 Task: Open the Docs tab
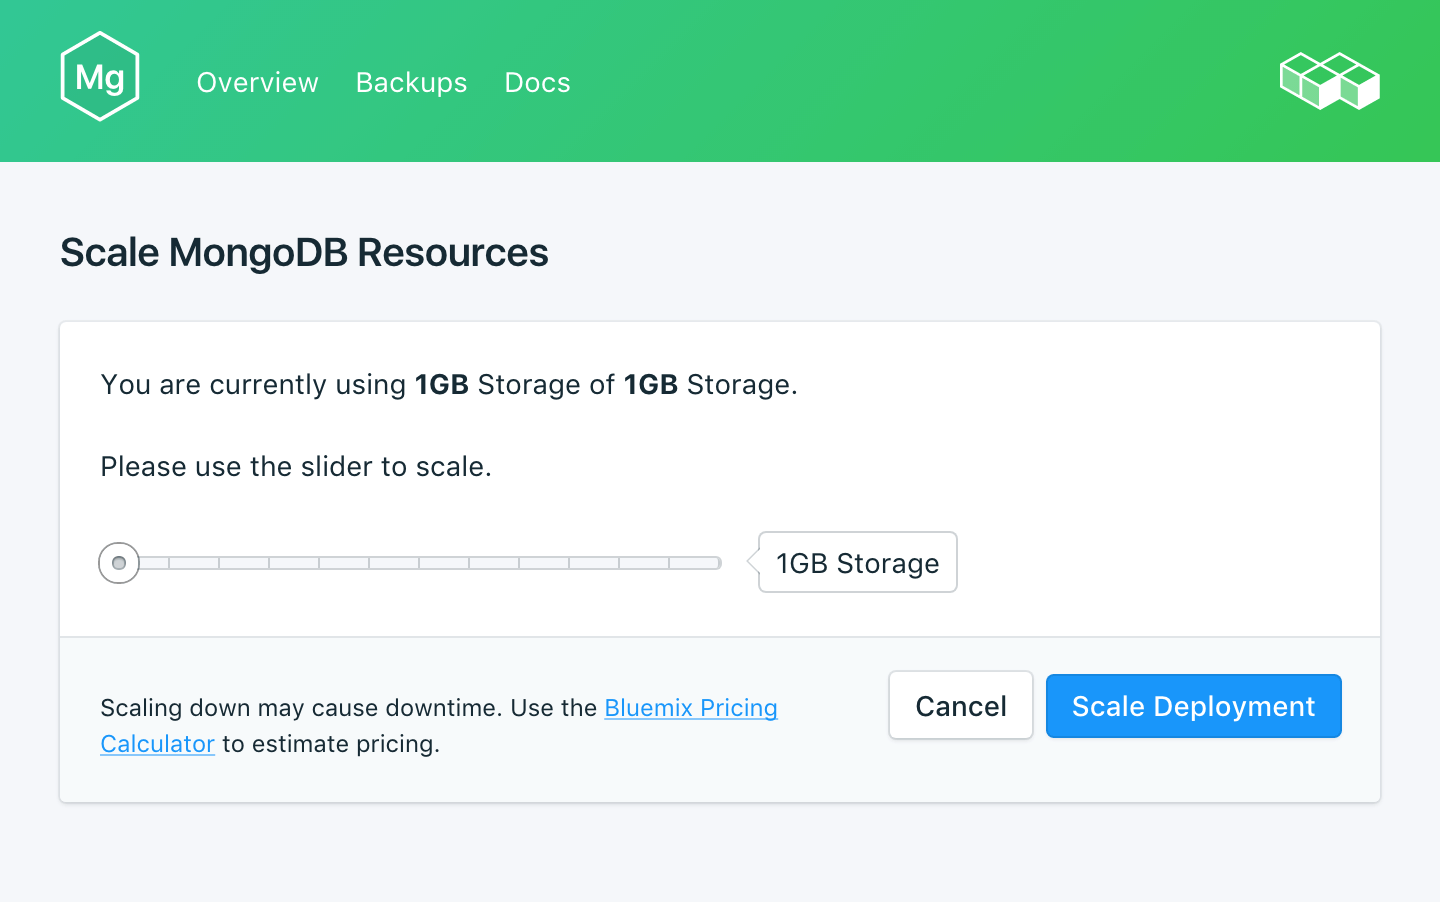click(537, 82)
